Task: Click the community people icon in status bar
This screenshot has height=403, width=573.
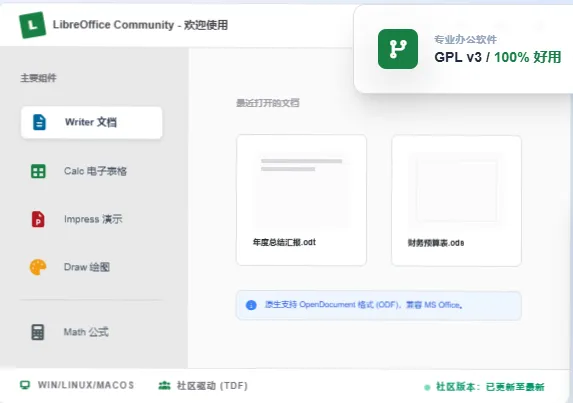Action: 164,385
